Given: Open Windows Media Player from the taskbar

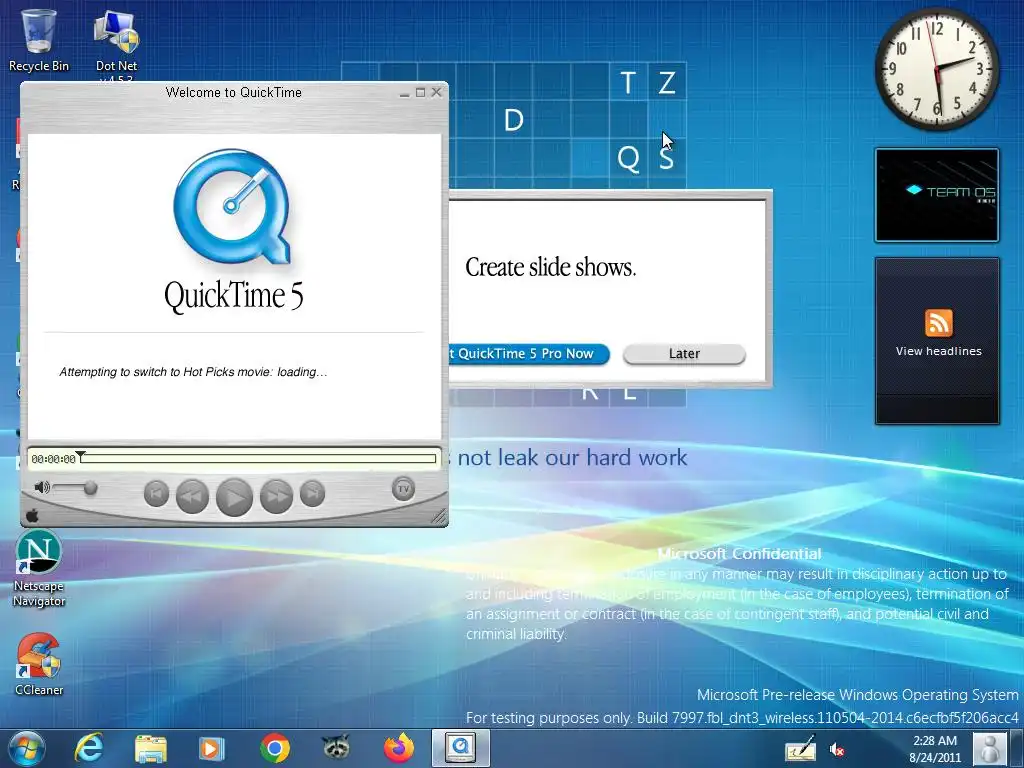Looking at the screenshot, I should (211, 748).
